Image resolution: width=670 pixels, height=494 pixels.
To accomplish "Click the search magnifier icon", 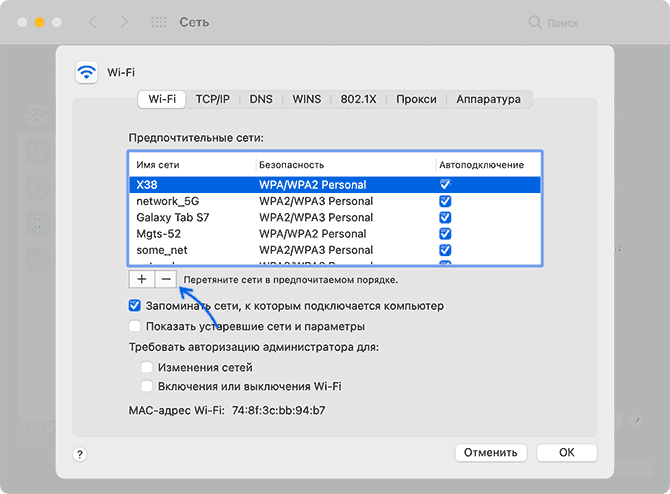I will 535,22.
